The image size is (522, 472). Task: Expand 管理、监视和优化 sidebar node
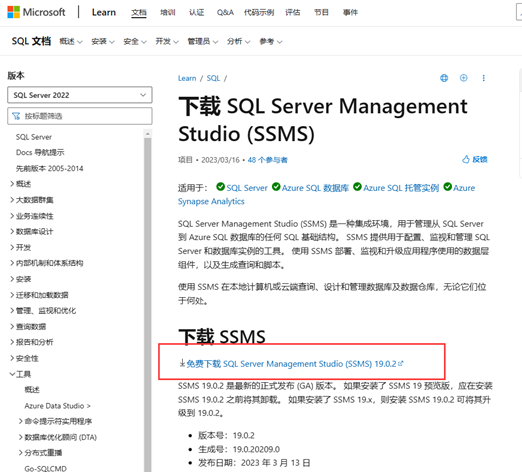point(43,310)
